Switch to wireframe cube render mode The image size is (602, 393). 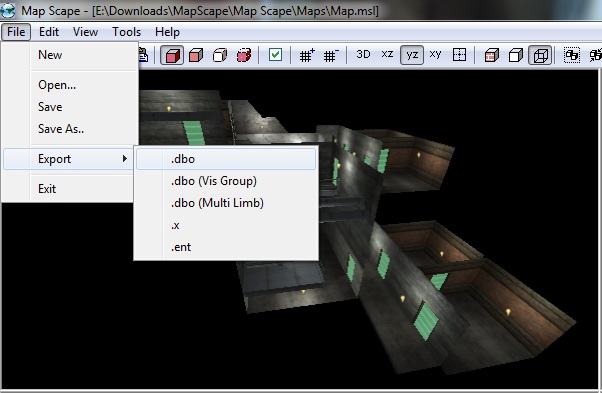(540, 55)
